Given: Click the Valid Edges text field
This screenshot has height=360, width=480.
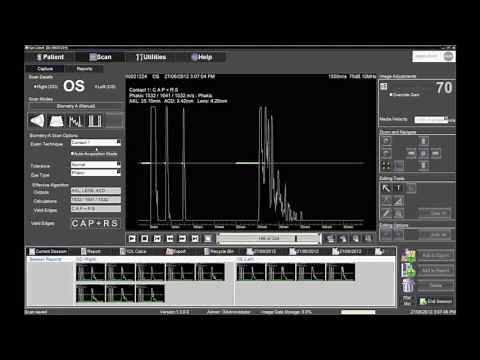Looking at the screenshot, I should pyautogui.click(x=96, y=209).
